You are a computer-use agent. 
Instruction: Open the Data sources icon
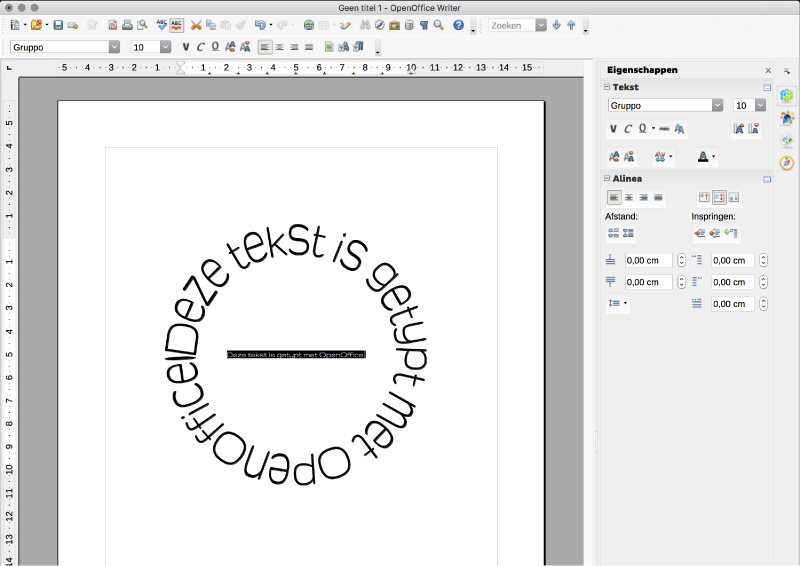pos(409,25)
